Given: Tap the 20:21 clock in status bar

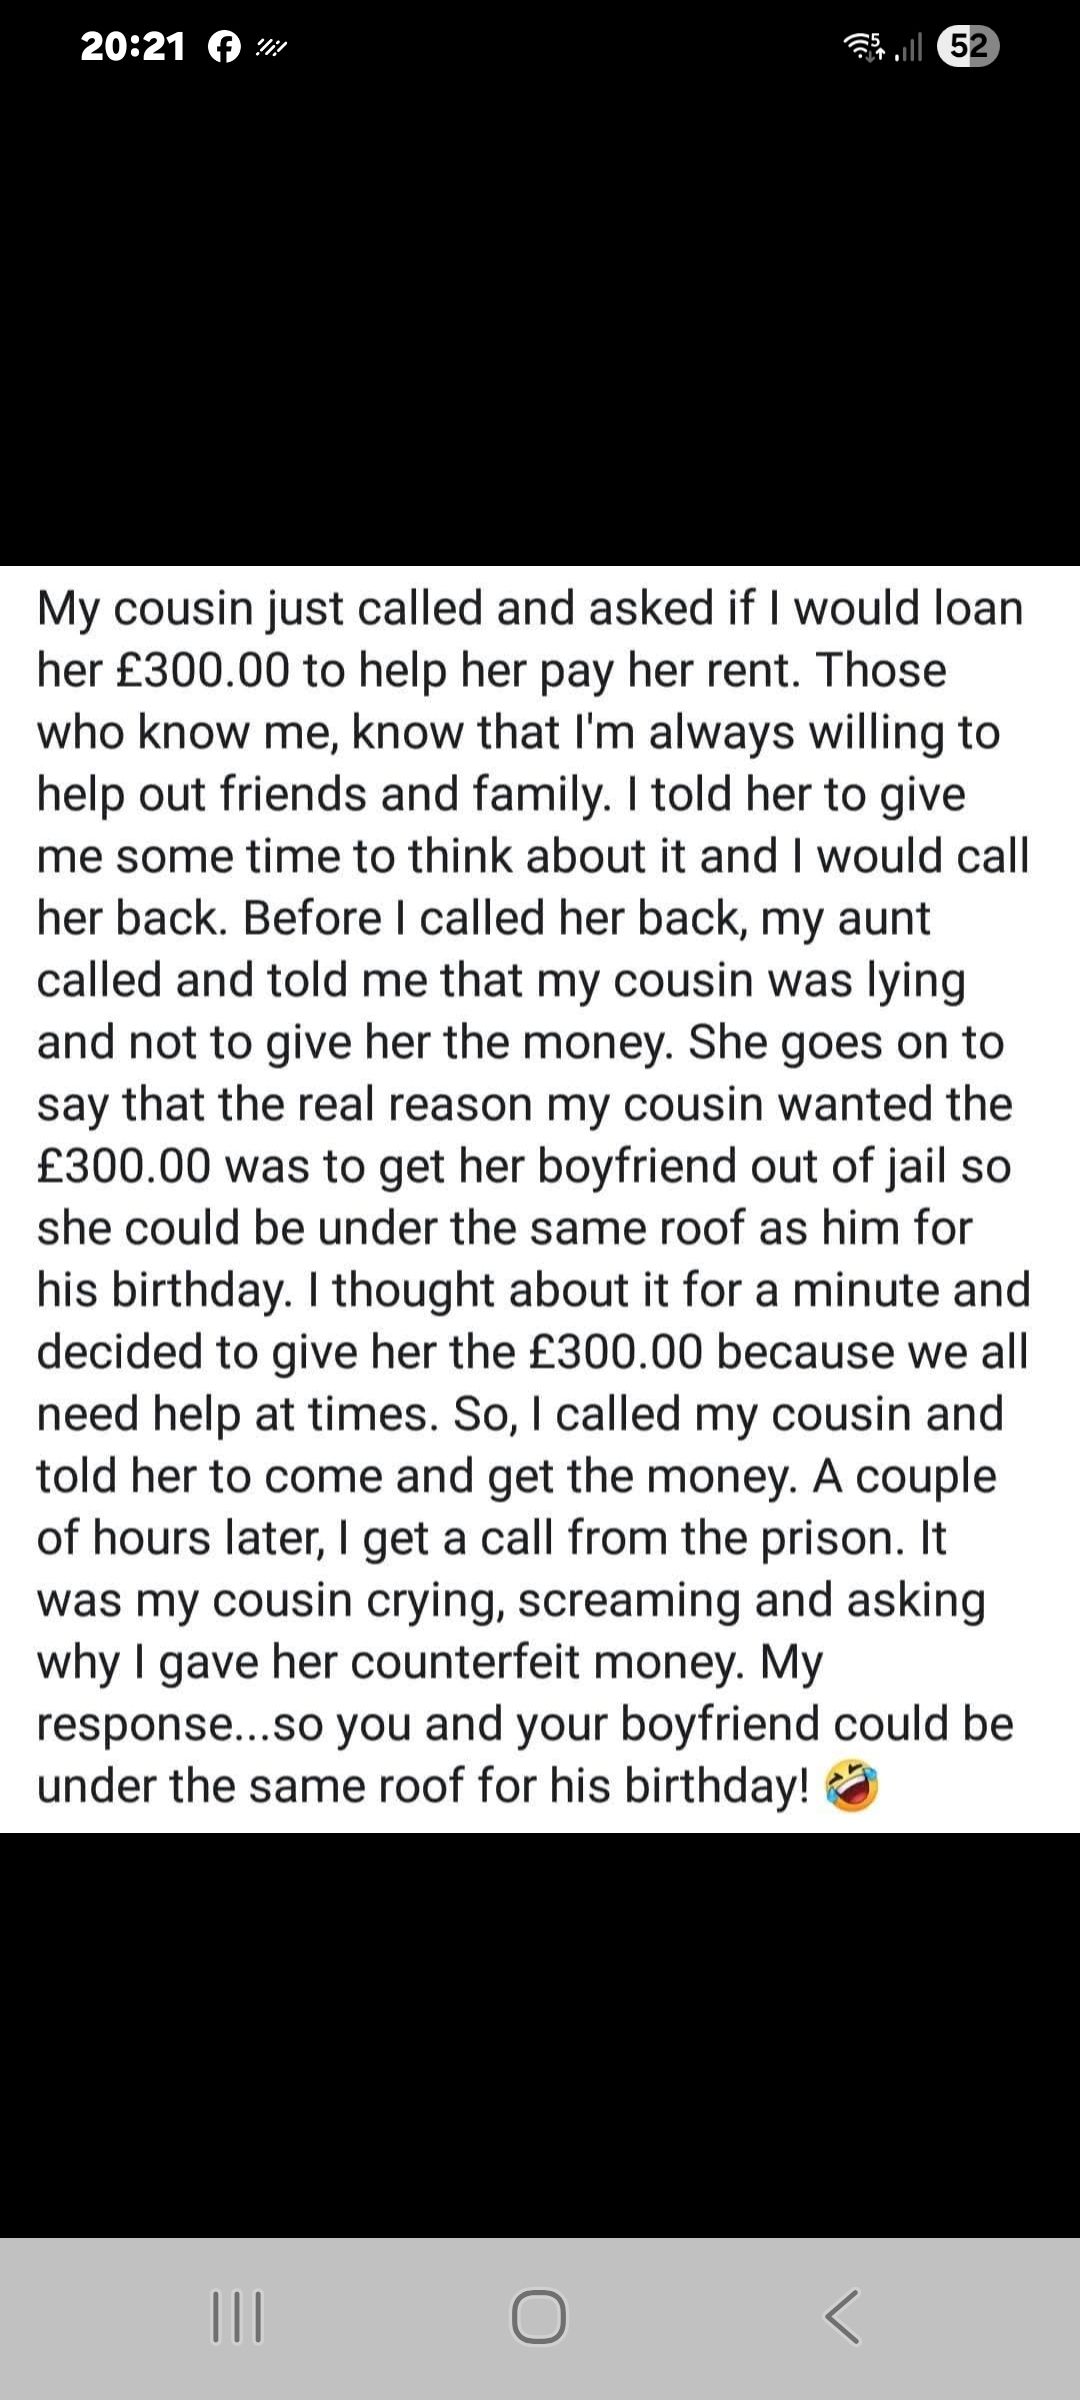Looking at the screenshot, I should (132, 47).
